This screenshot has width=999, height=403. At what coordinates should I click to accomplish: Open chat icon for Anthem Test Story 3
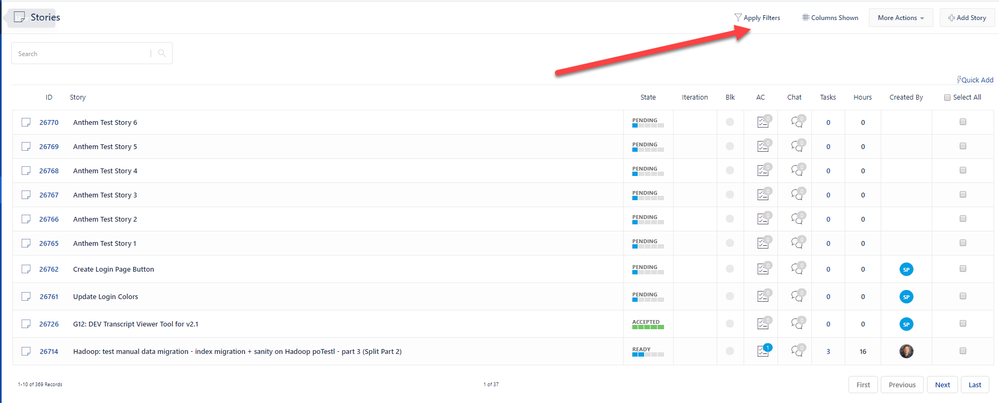pos(796,195)
